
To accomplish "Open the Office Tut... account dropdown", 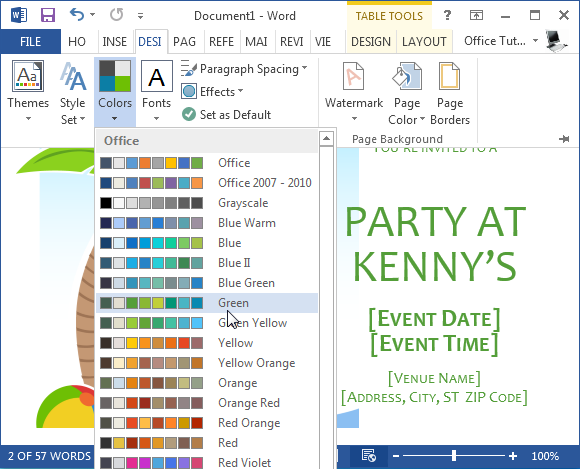I will [x=501, y=41].
